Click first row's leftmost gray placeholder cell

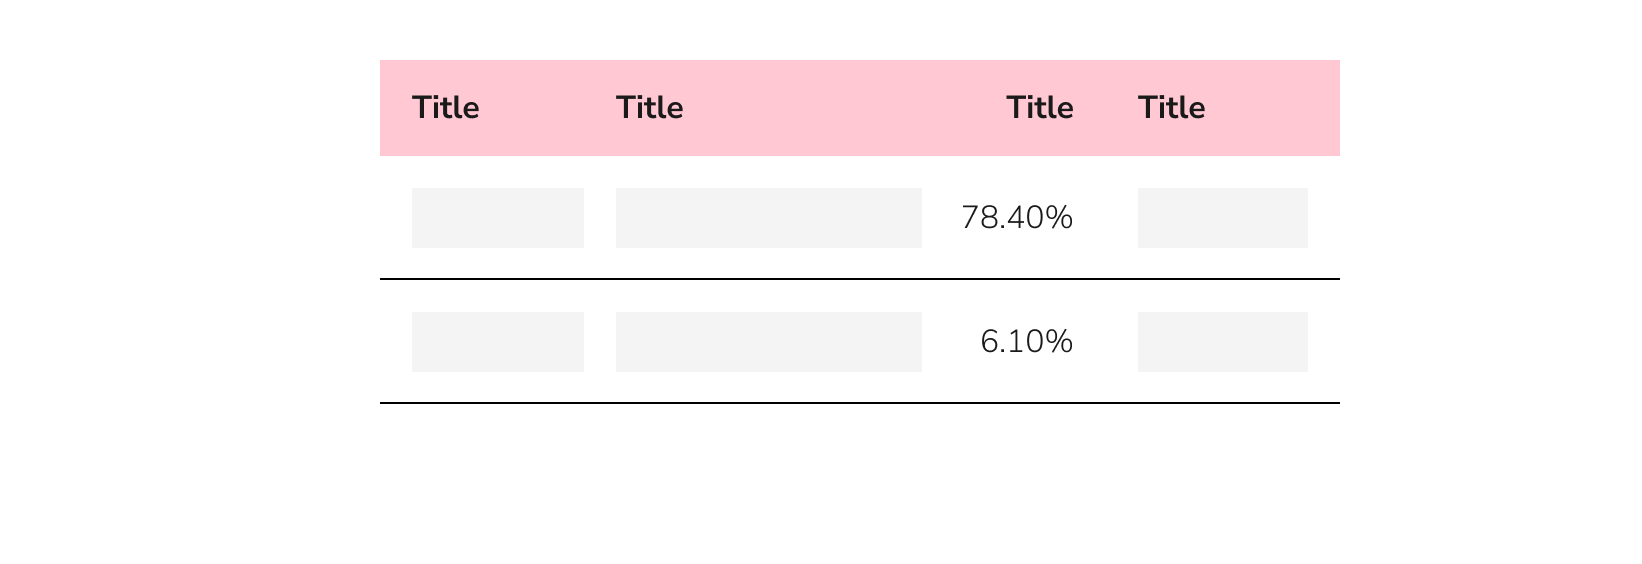tap(498, 218)
